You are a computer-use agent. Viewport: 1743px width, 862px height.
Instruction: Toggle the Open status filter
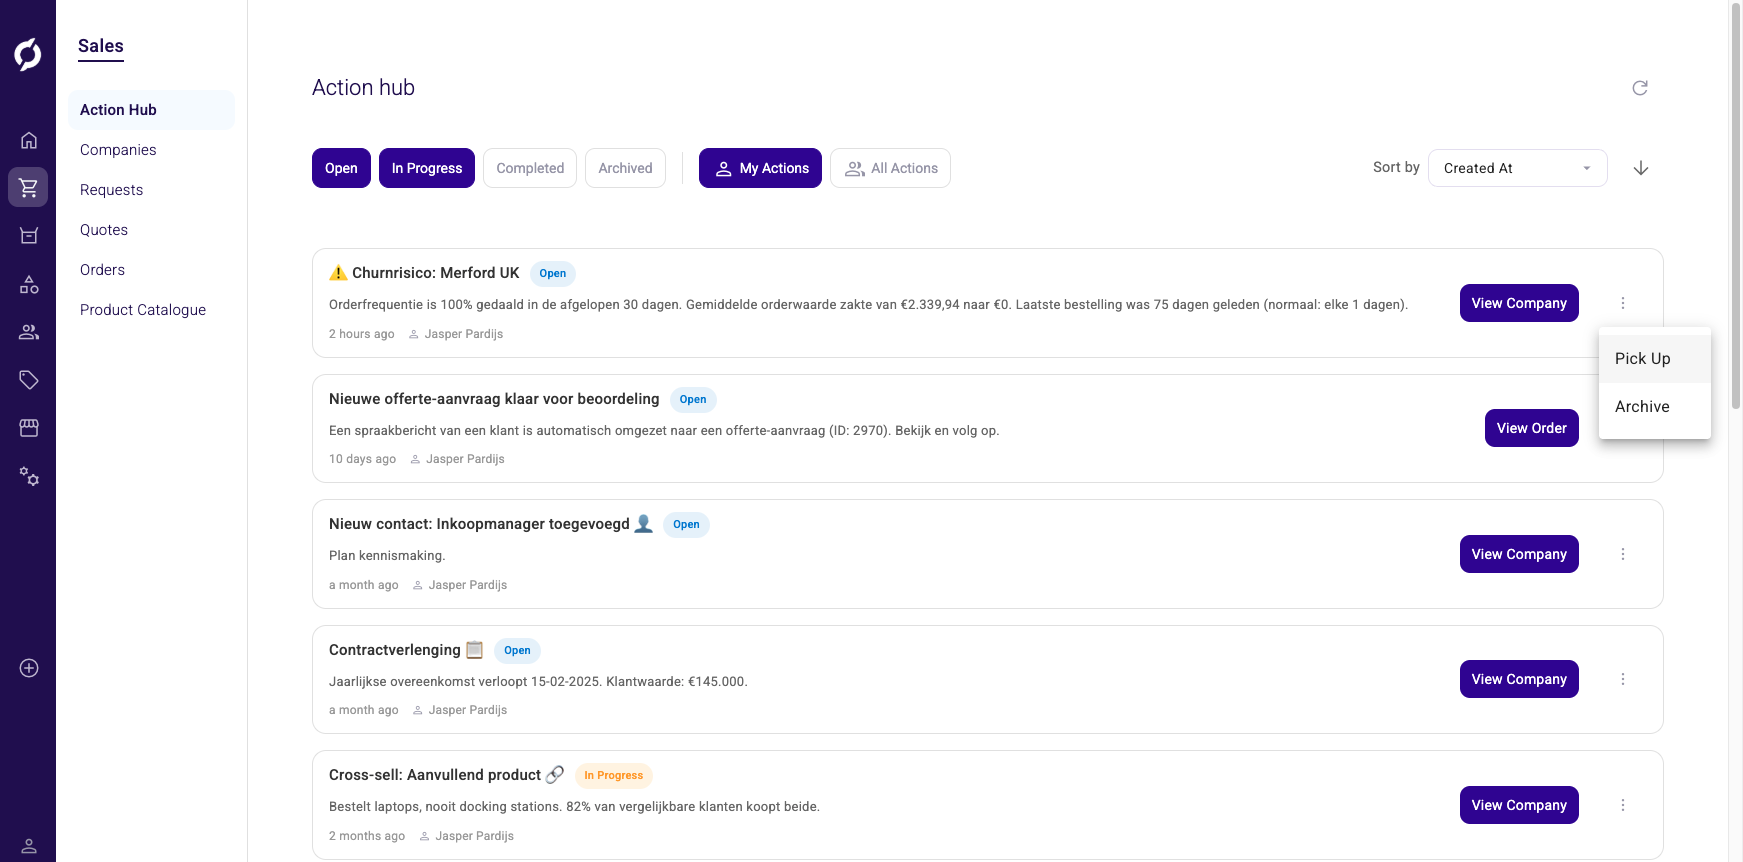(x=341, y=168)
